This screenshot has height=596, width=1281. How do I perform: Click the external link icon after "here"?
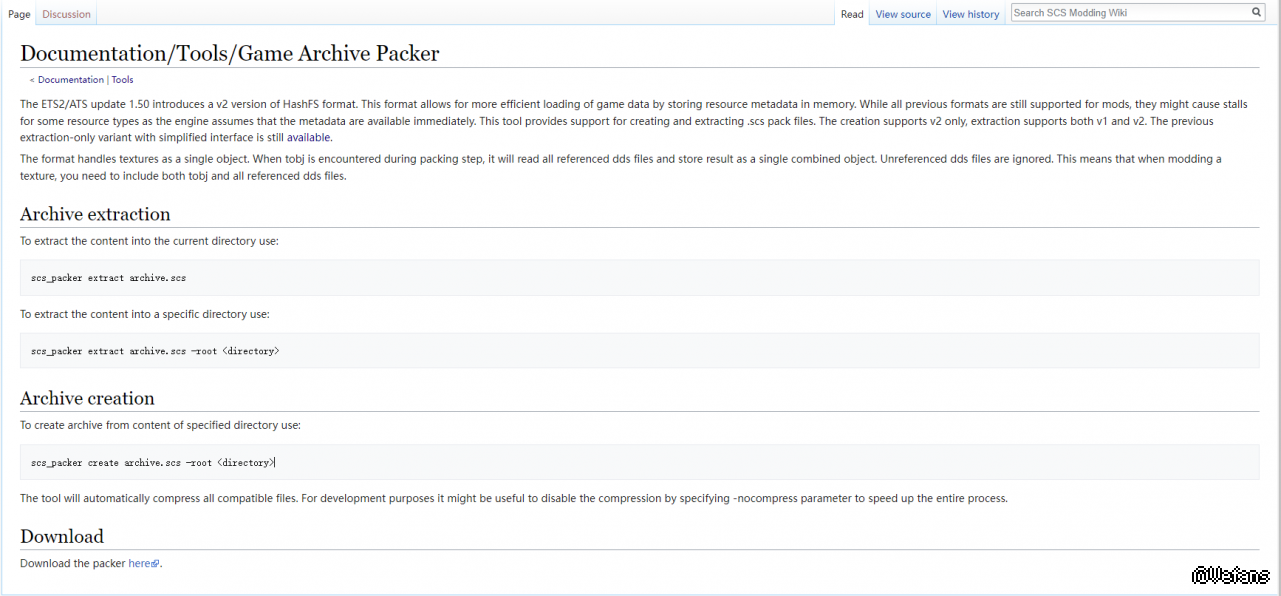click(156, 564)
